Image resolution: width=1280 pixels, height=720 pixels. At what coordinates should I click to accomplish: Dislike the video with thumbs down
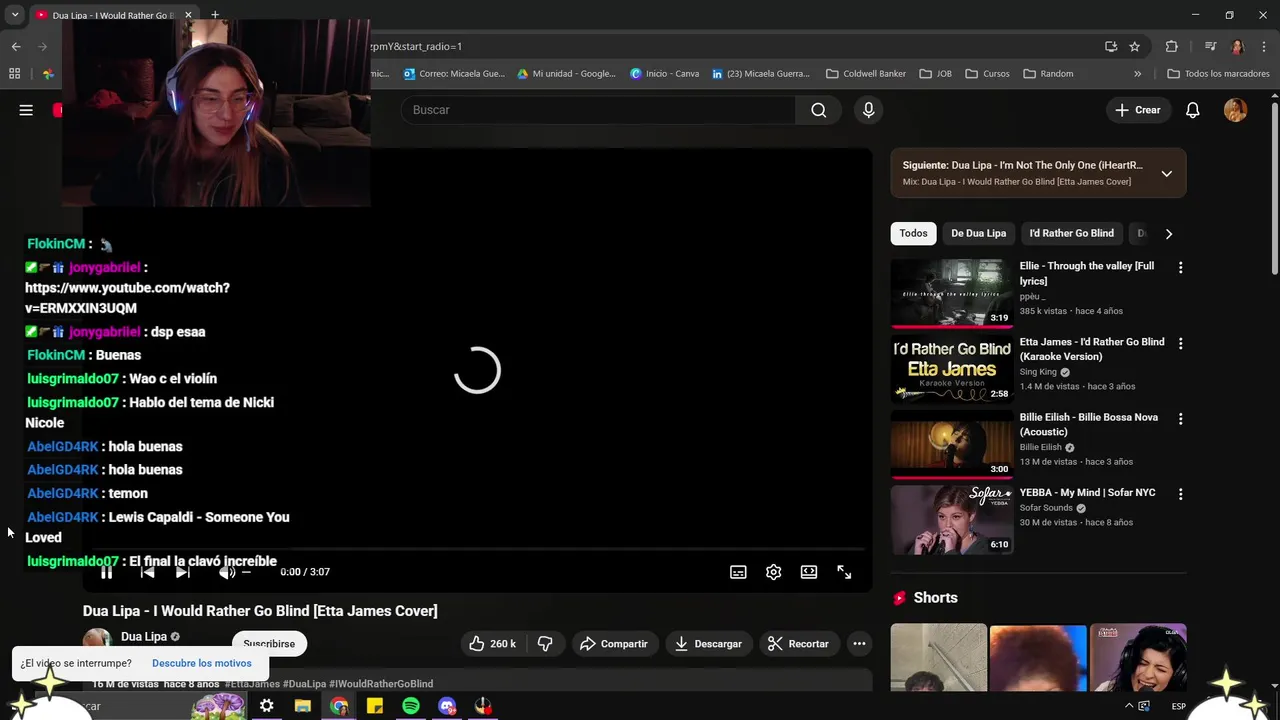[x=546, y=644]
